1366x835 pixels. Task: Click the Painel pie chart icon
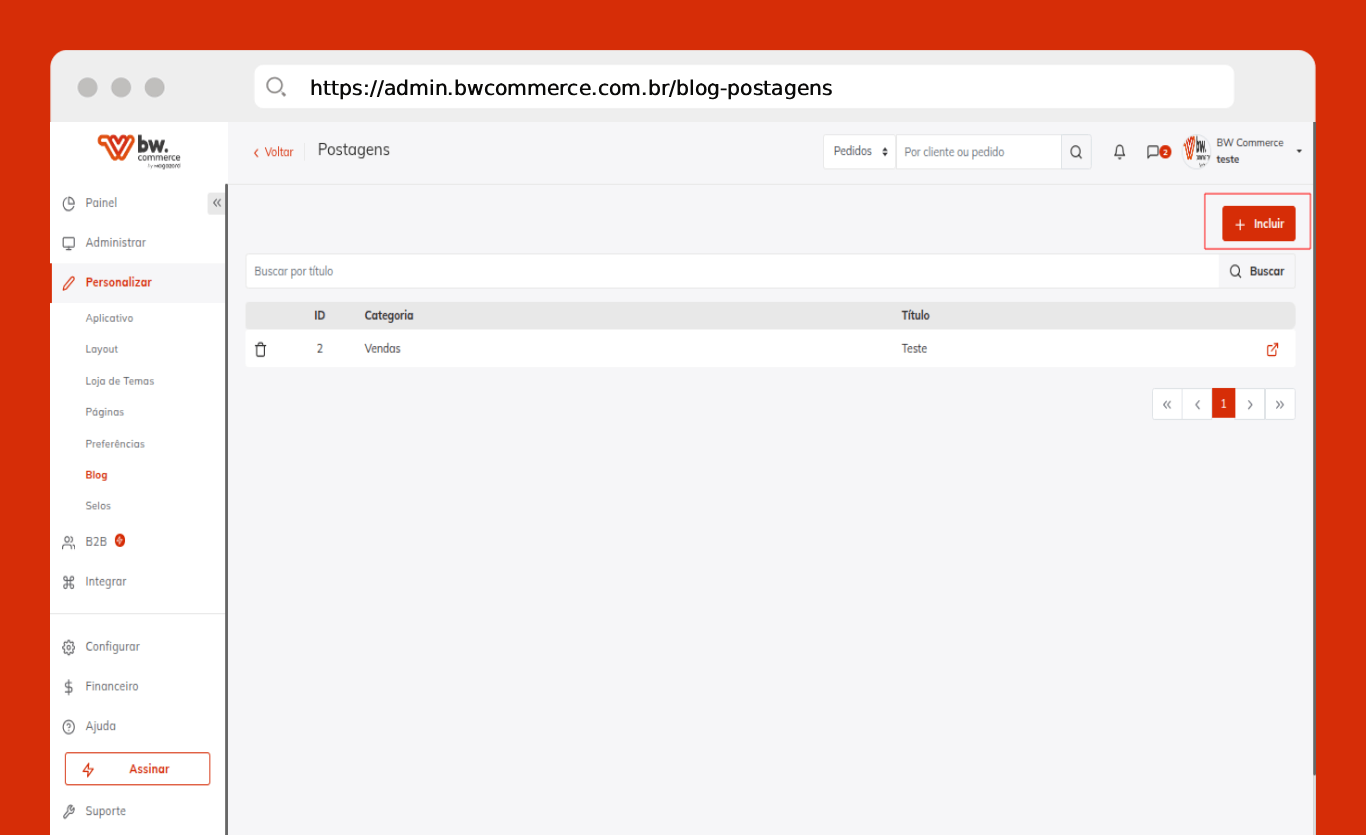(x=69, y=203)
